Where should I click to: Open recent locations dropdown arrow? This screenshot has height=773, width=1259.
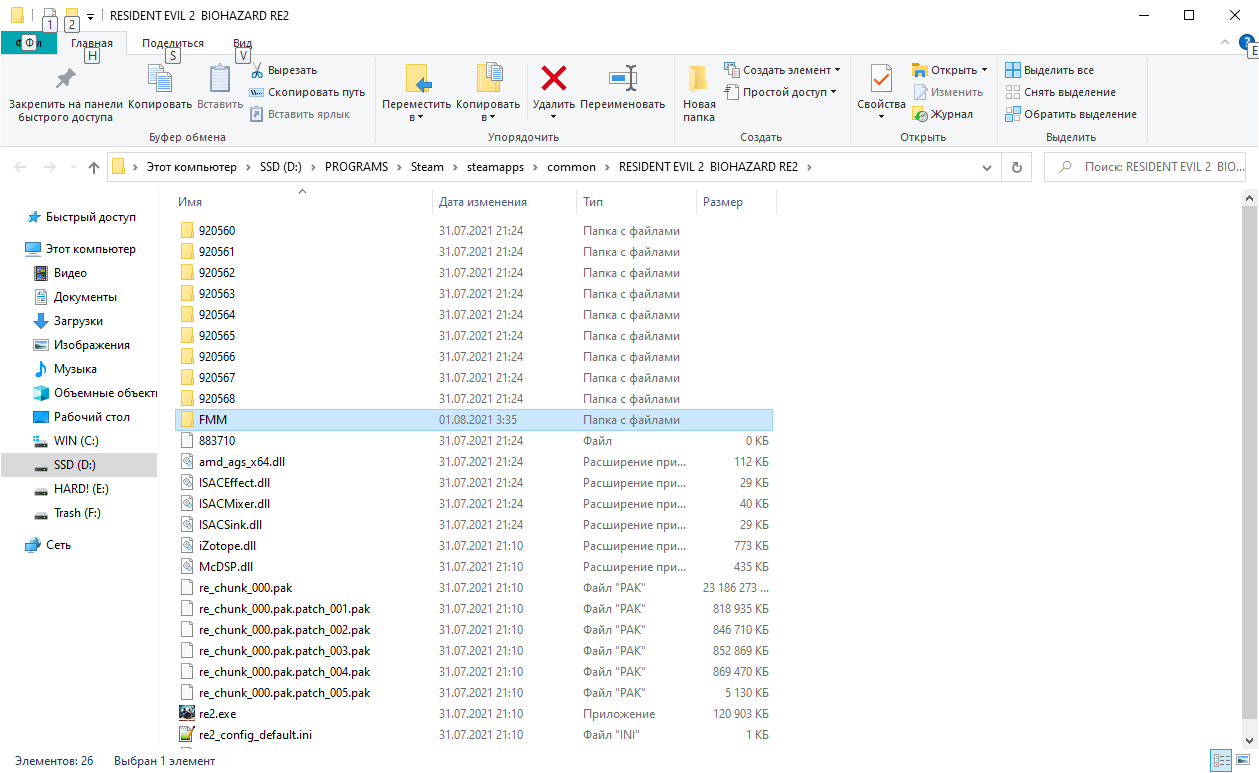click(73, 168)
